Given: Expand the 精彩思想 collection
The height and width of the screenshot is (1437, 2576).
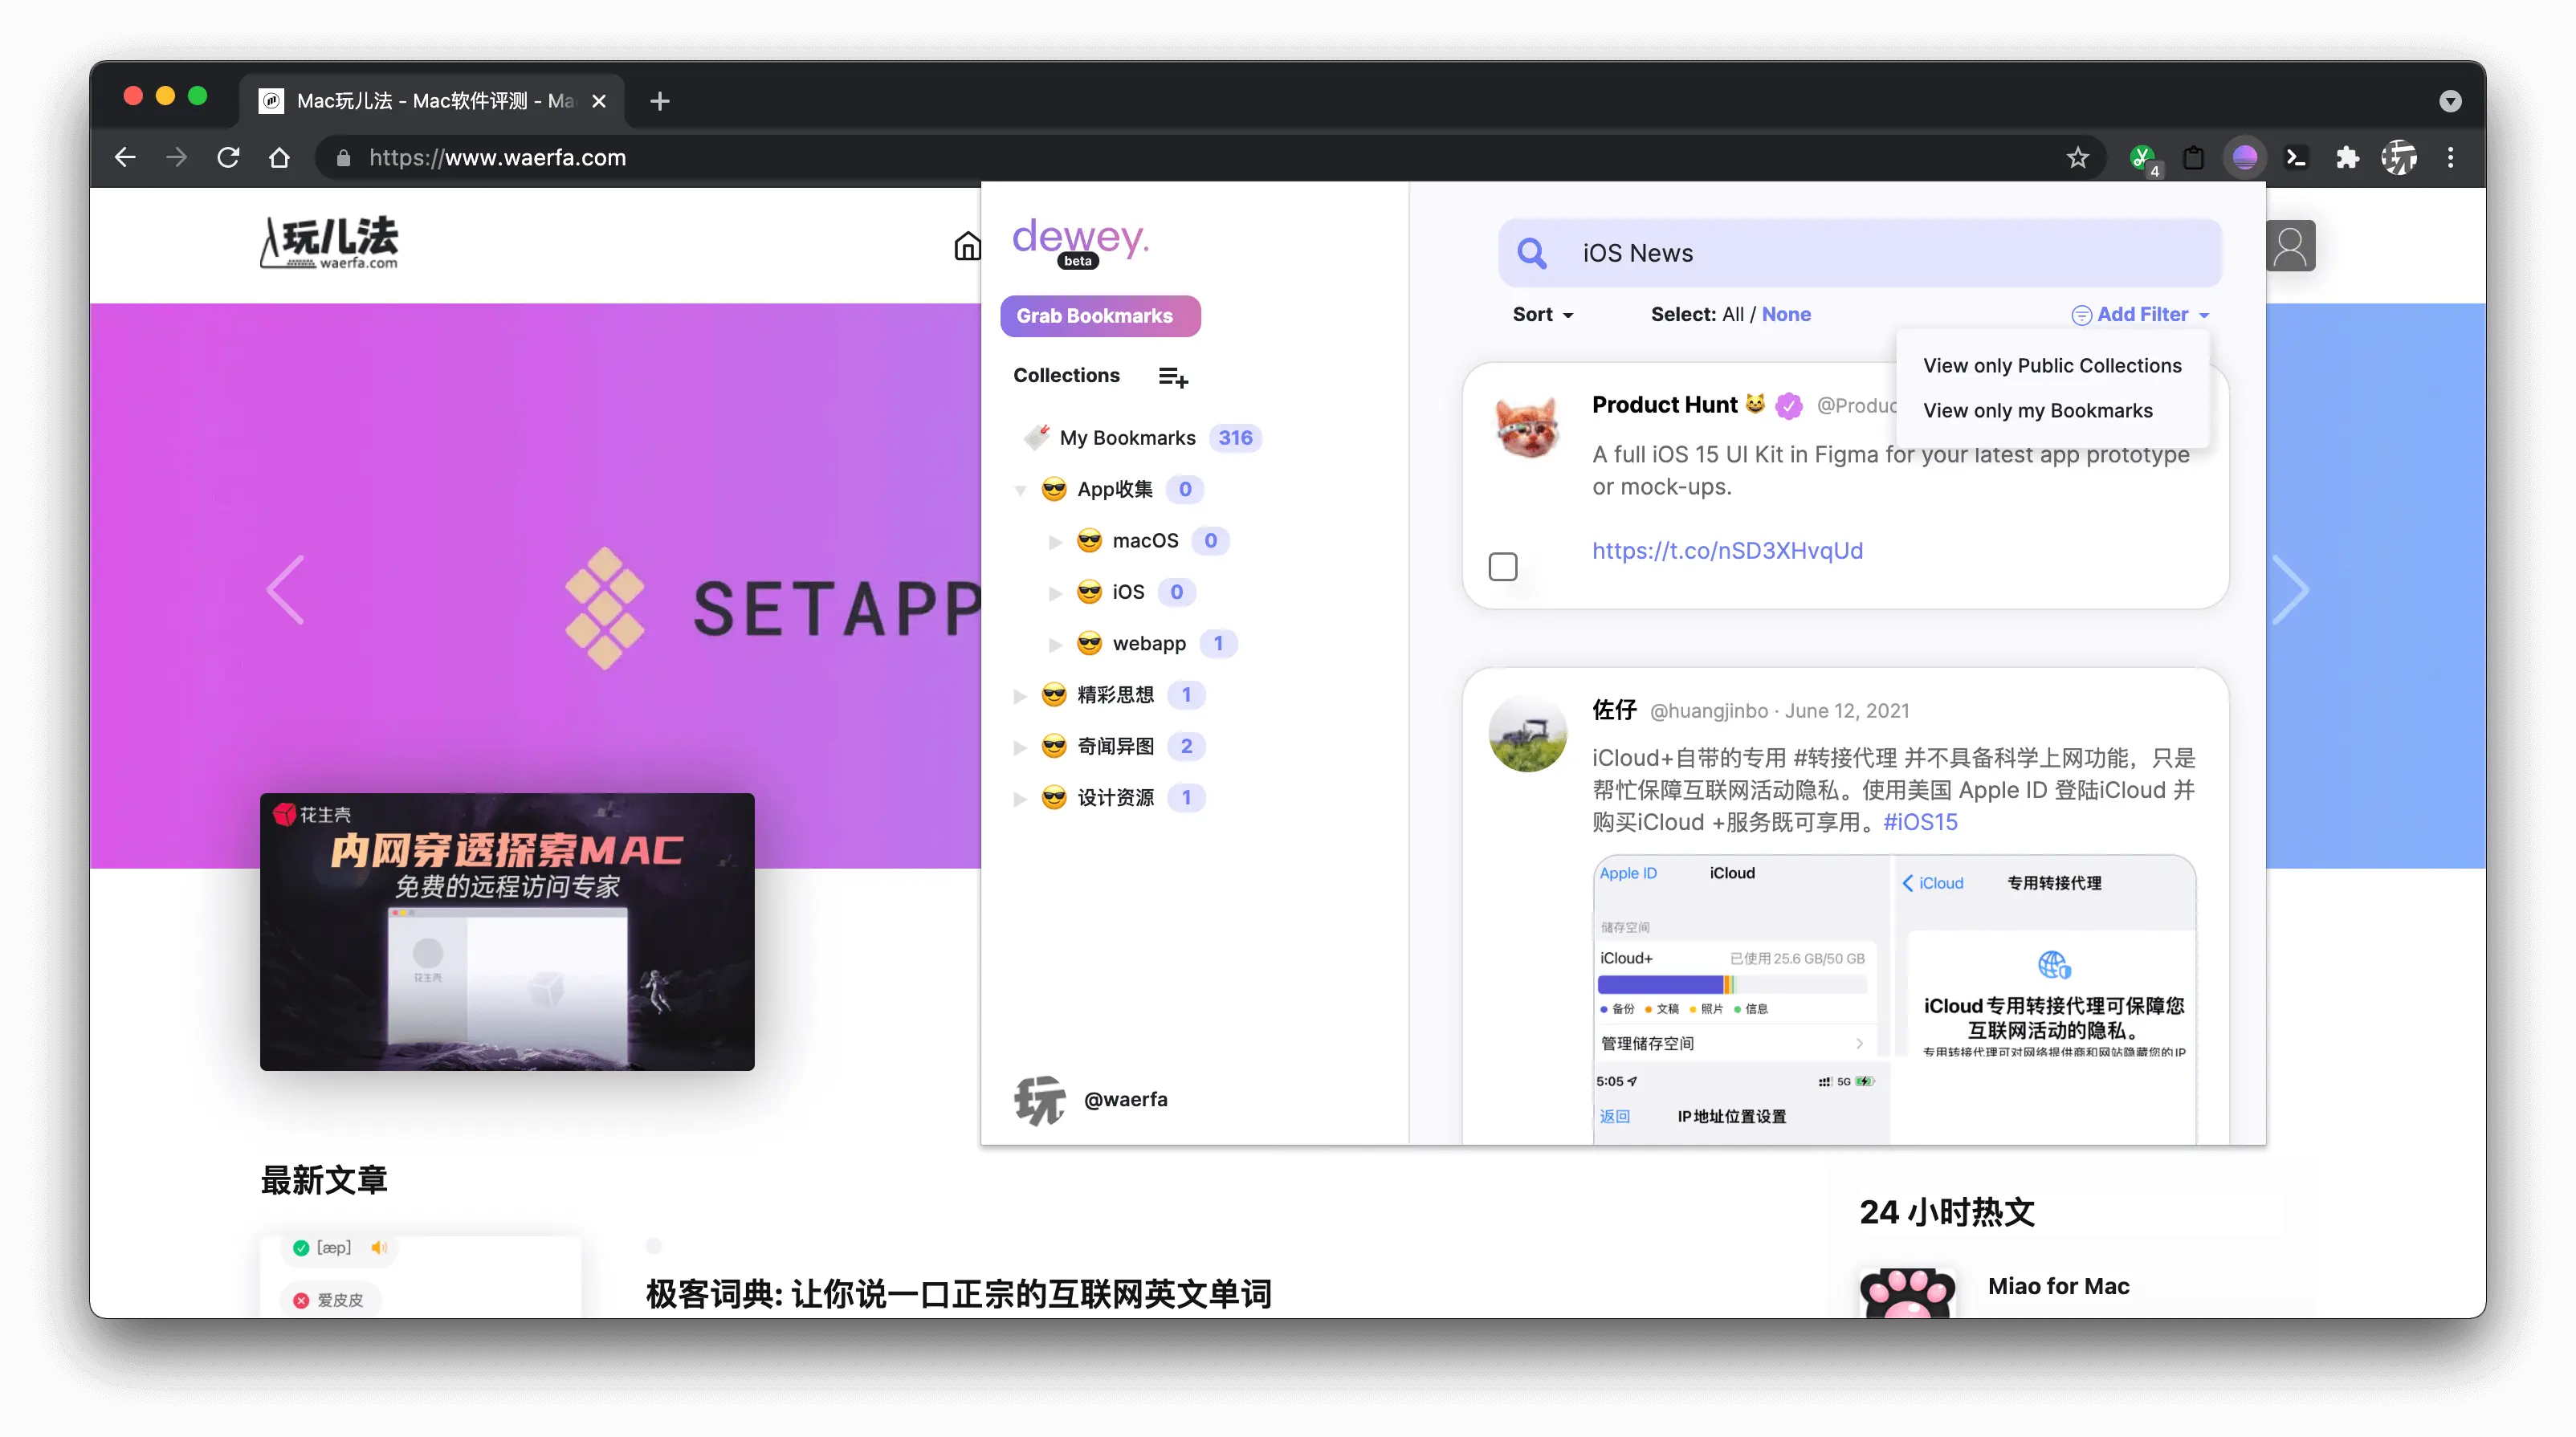Looking at the screenshot, I should coord(1020,696).
